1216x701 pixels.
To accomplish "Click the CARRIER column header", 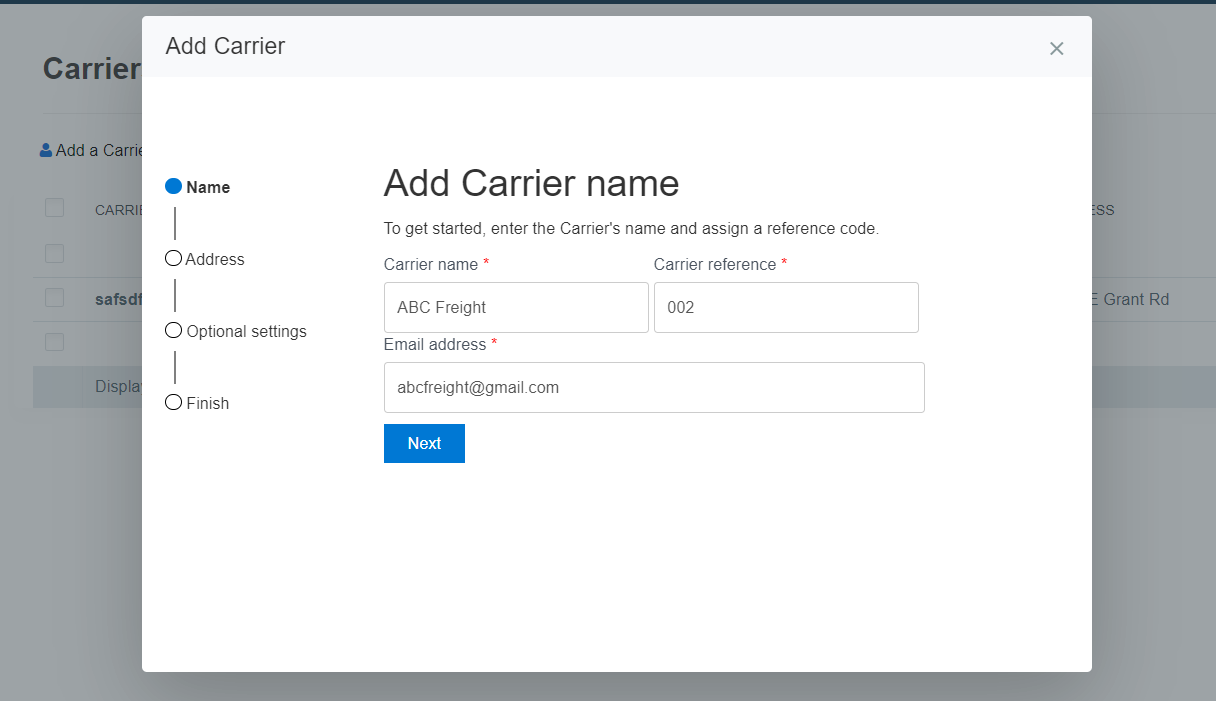I will point(121,210).
